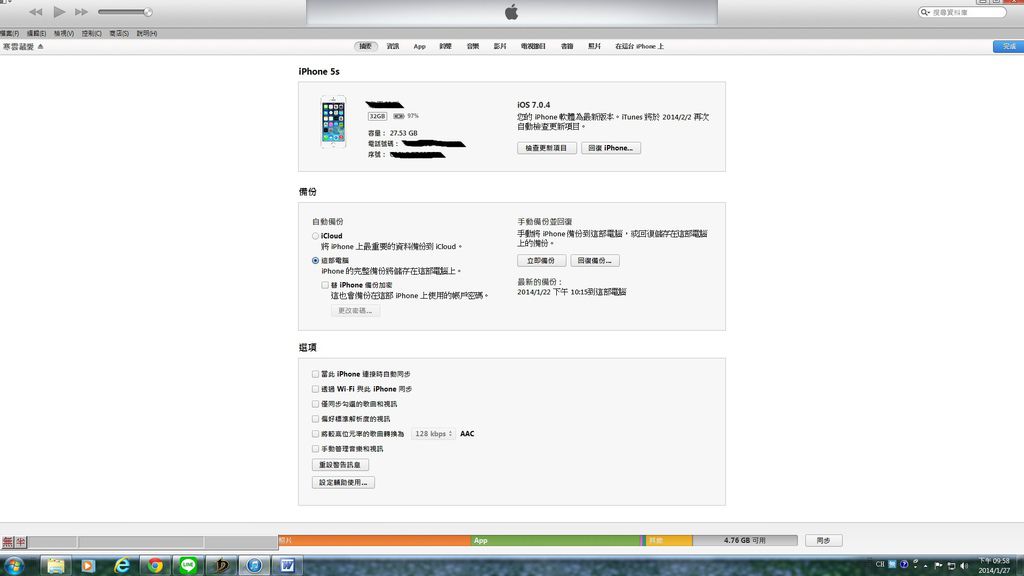Open File Explorer from the taskbar
Image resolution: width=1024 pixels, height=576 pixels.
coord(56,566)
